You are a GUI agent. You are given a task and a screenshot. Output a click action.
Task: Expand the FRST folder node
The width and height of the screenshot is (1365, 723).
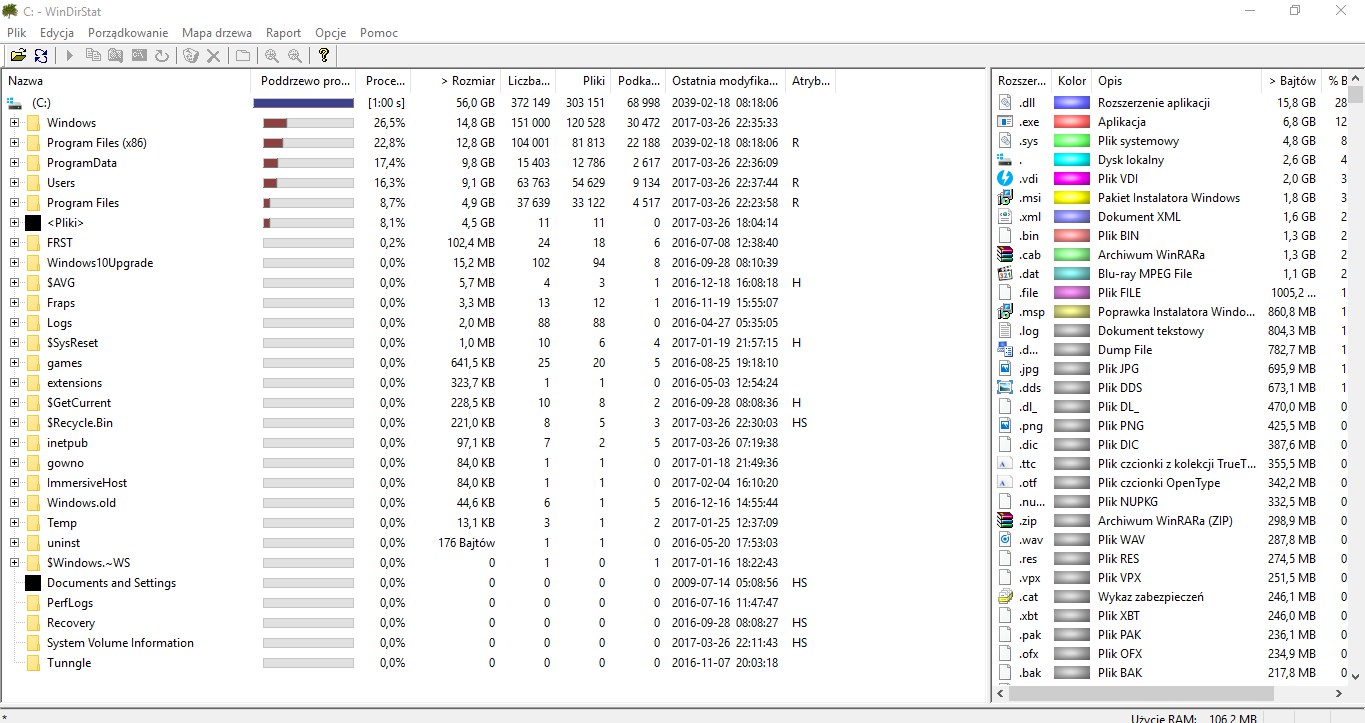(14, 243)
